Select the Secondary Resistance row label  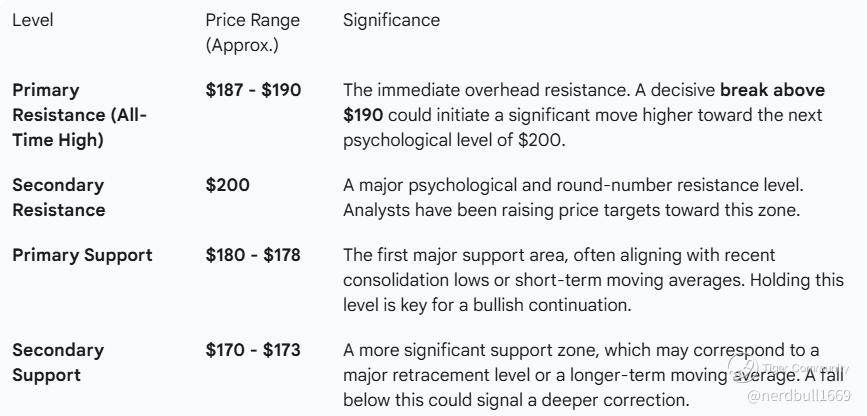click(x=58, y=197)
